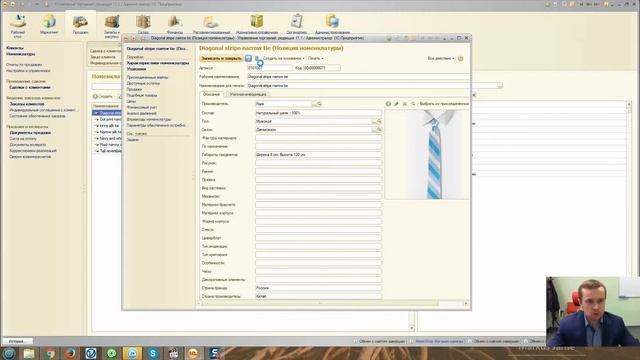
Task: Click the Рабочее наименование field
Action: pyautogui.click(x=358, y=77)
